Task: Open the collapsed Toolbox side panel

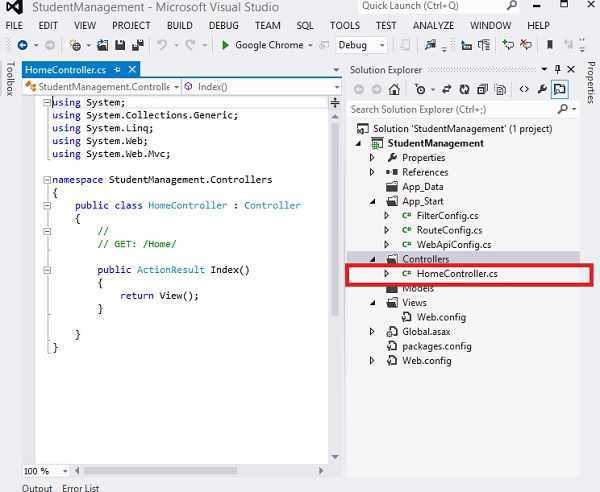Action: (x=10, y=80)
